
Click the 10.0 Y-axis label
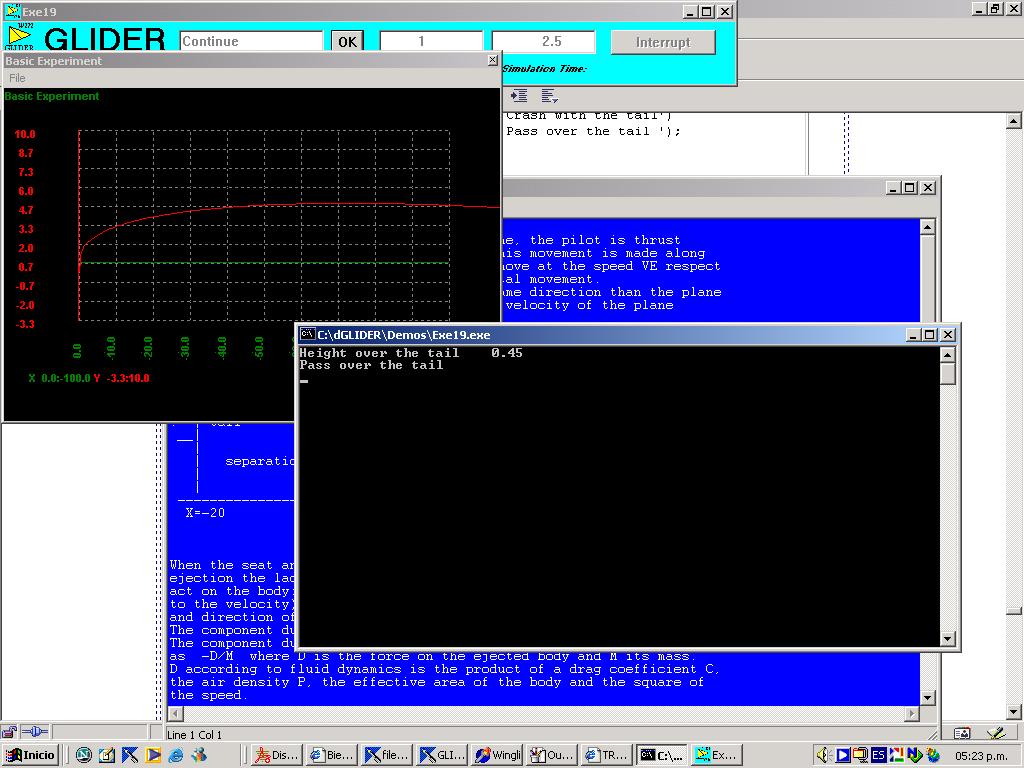point(25,134)
